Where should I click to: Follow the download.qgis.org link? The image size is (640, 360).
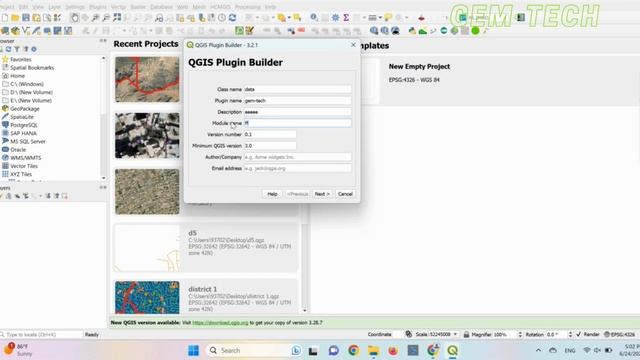tap(220, 322)
